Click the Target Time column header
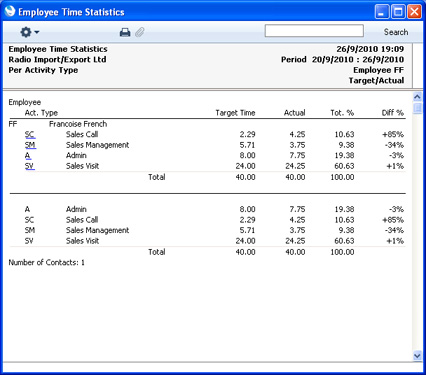The height and width of the screenshot is (375, 426). point(235,113)
